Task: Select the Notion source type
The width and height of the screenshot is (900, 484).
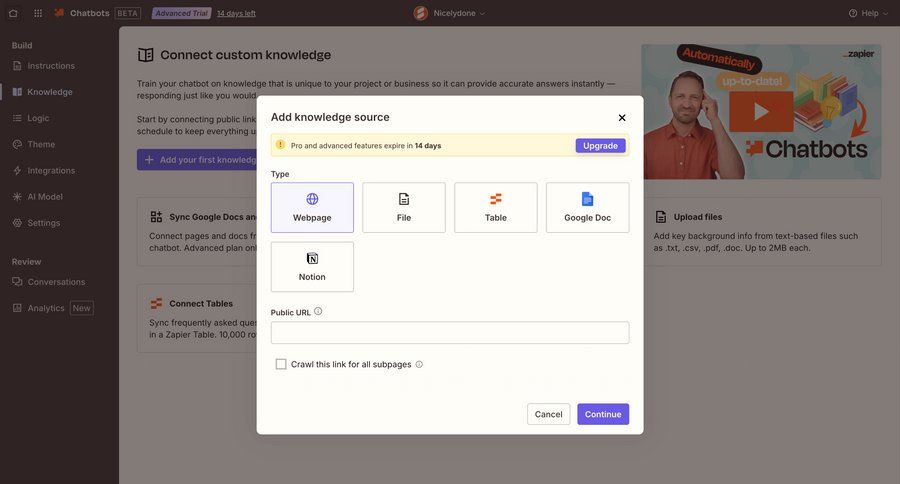Action: (x=312, y=267)
